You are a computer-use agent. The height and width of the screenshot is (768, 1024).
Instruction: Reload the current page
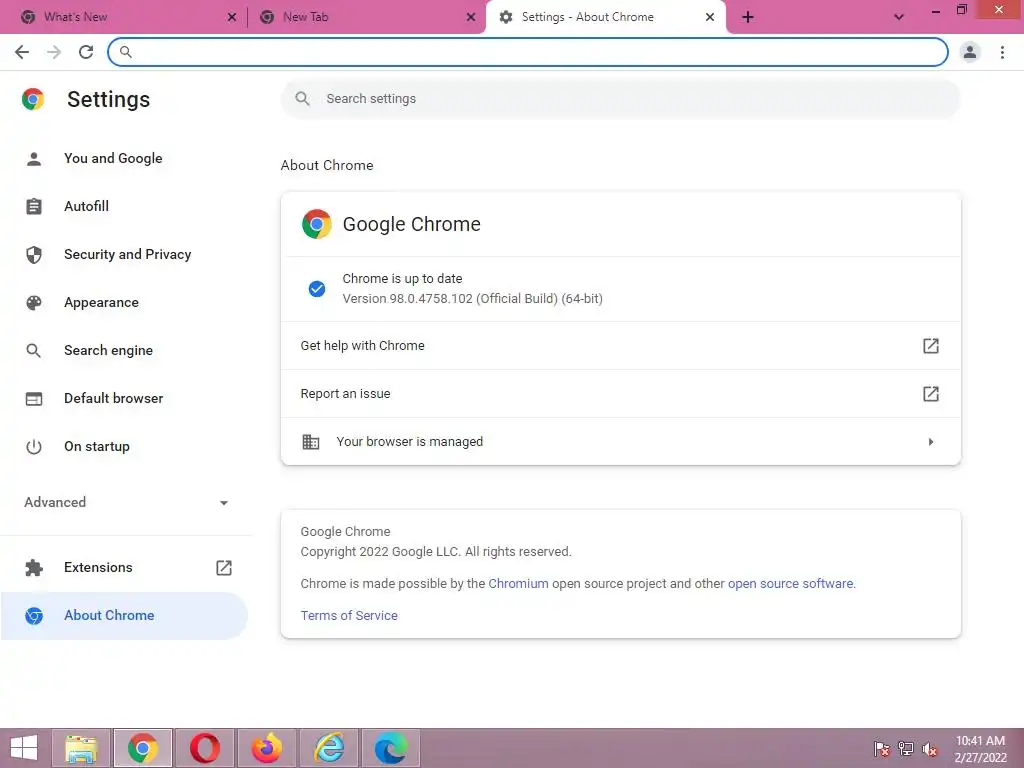pos(86,52)
